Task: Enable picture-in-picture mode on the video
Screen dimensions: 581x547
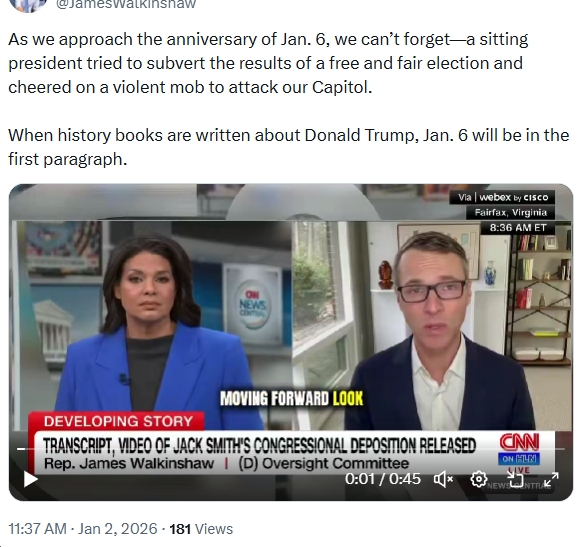Action: (515, 479)
